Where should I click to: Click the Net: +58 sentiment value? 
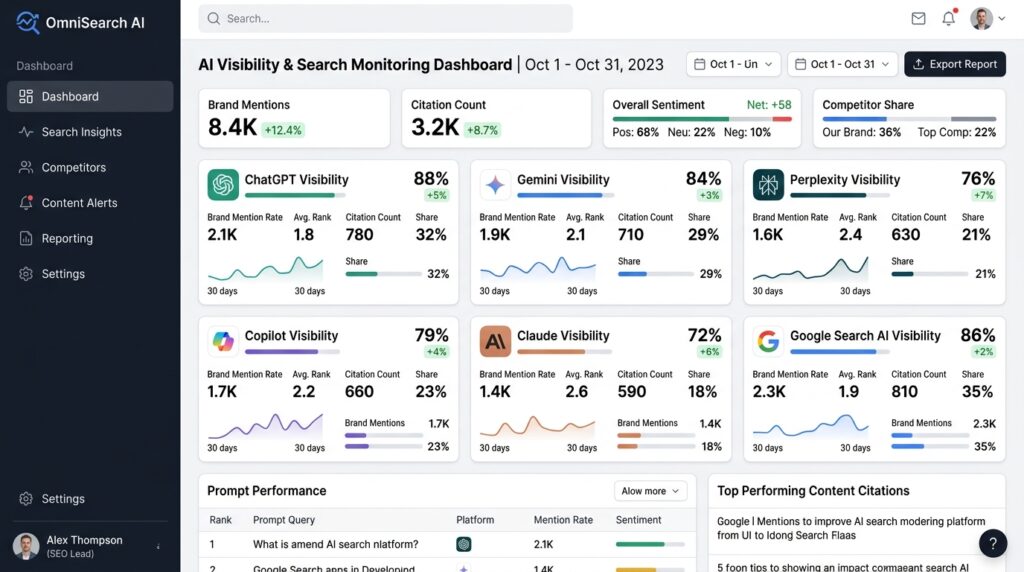click(x=769, y=104)
